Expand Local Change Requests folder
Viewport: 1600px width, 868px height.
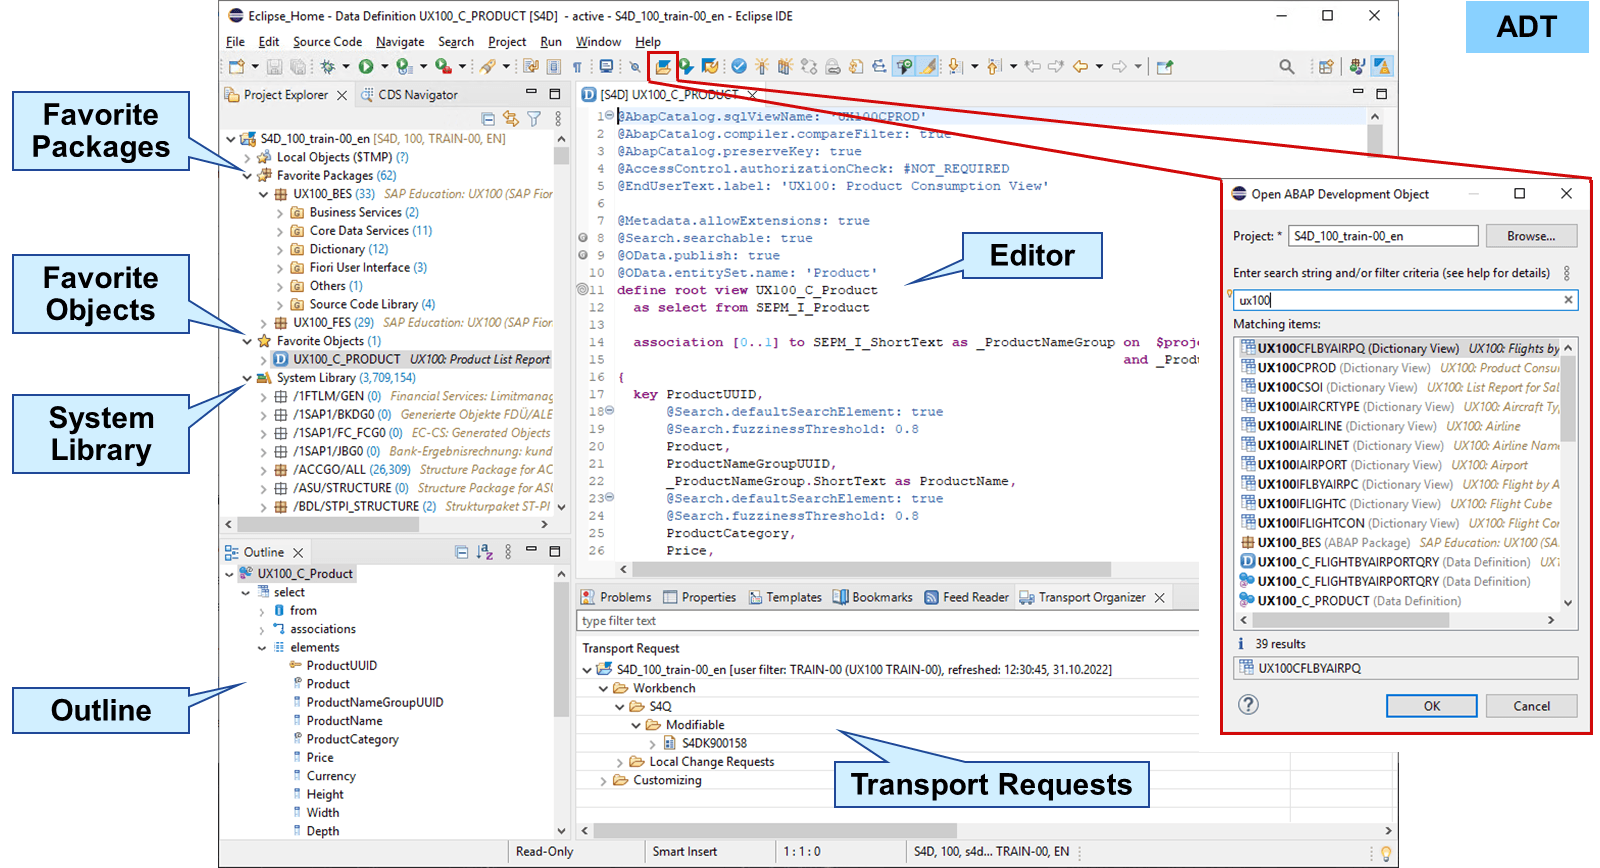tap(620, 763)
